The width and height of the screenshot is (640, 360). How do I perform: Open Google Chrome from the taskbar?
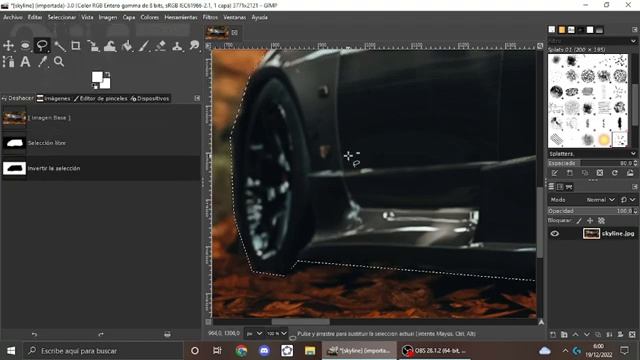click(241, 351)
